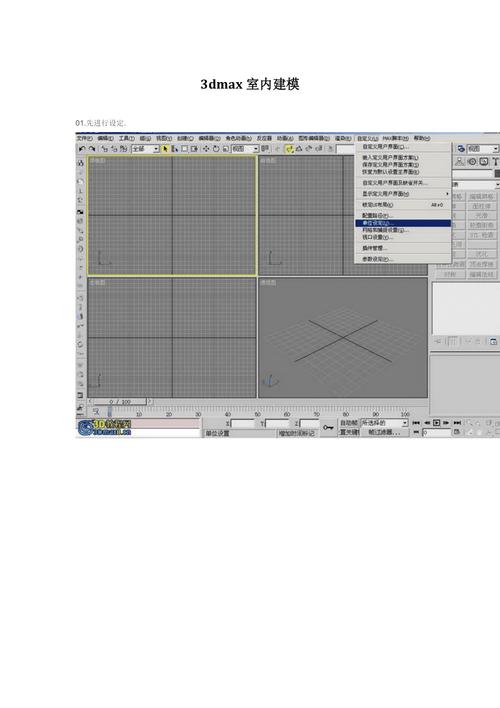Image resolution: width=500 pixels, height=708 pixels.
Task: Choose the Select and Rotate tool
Action: (216, 149)
